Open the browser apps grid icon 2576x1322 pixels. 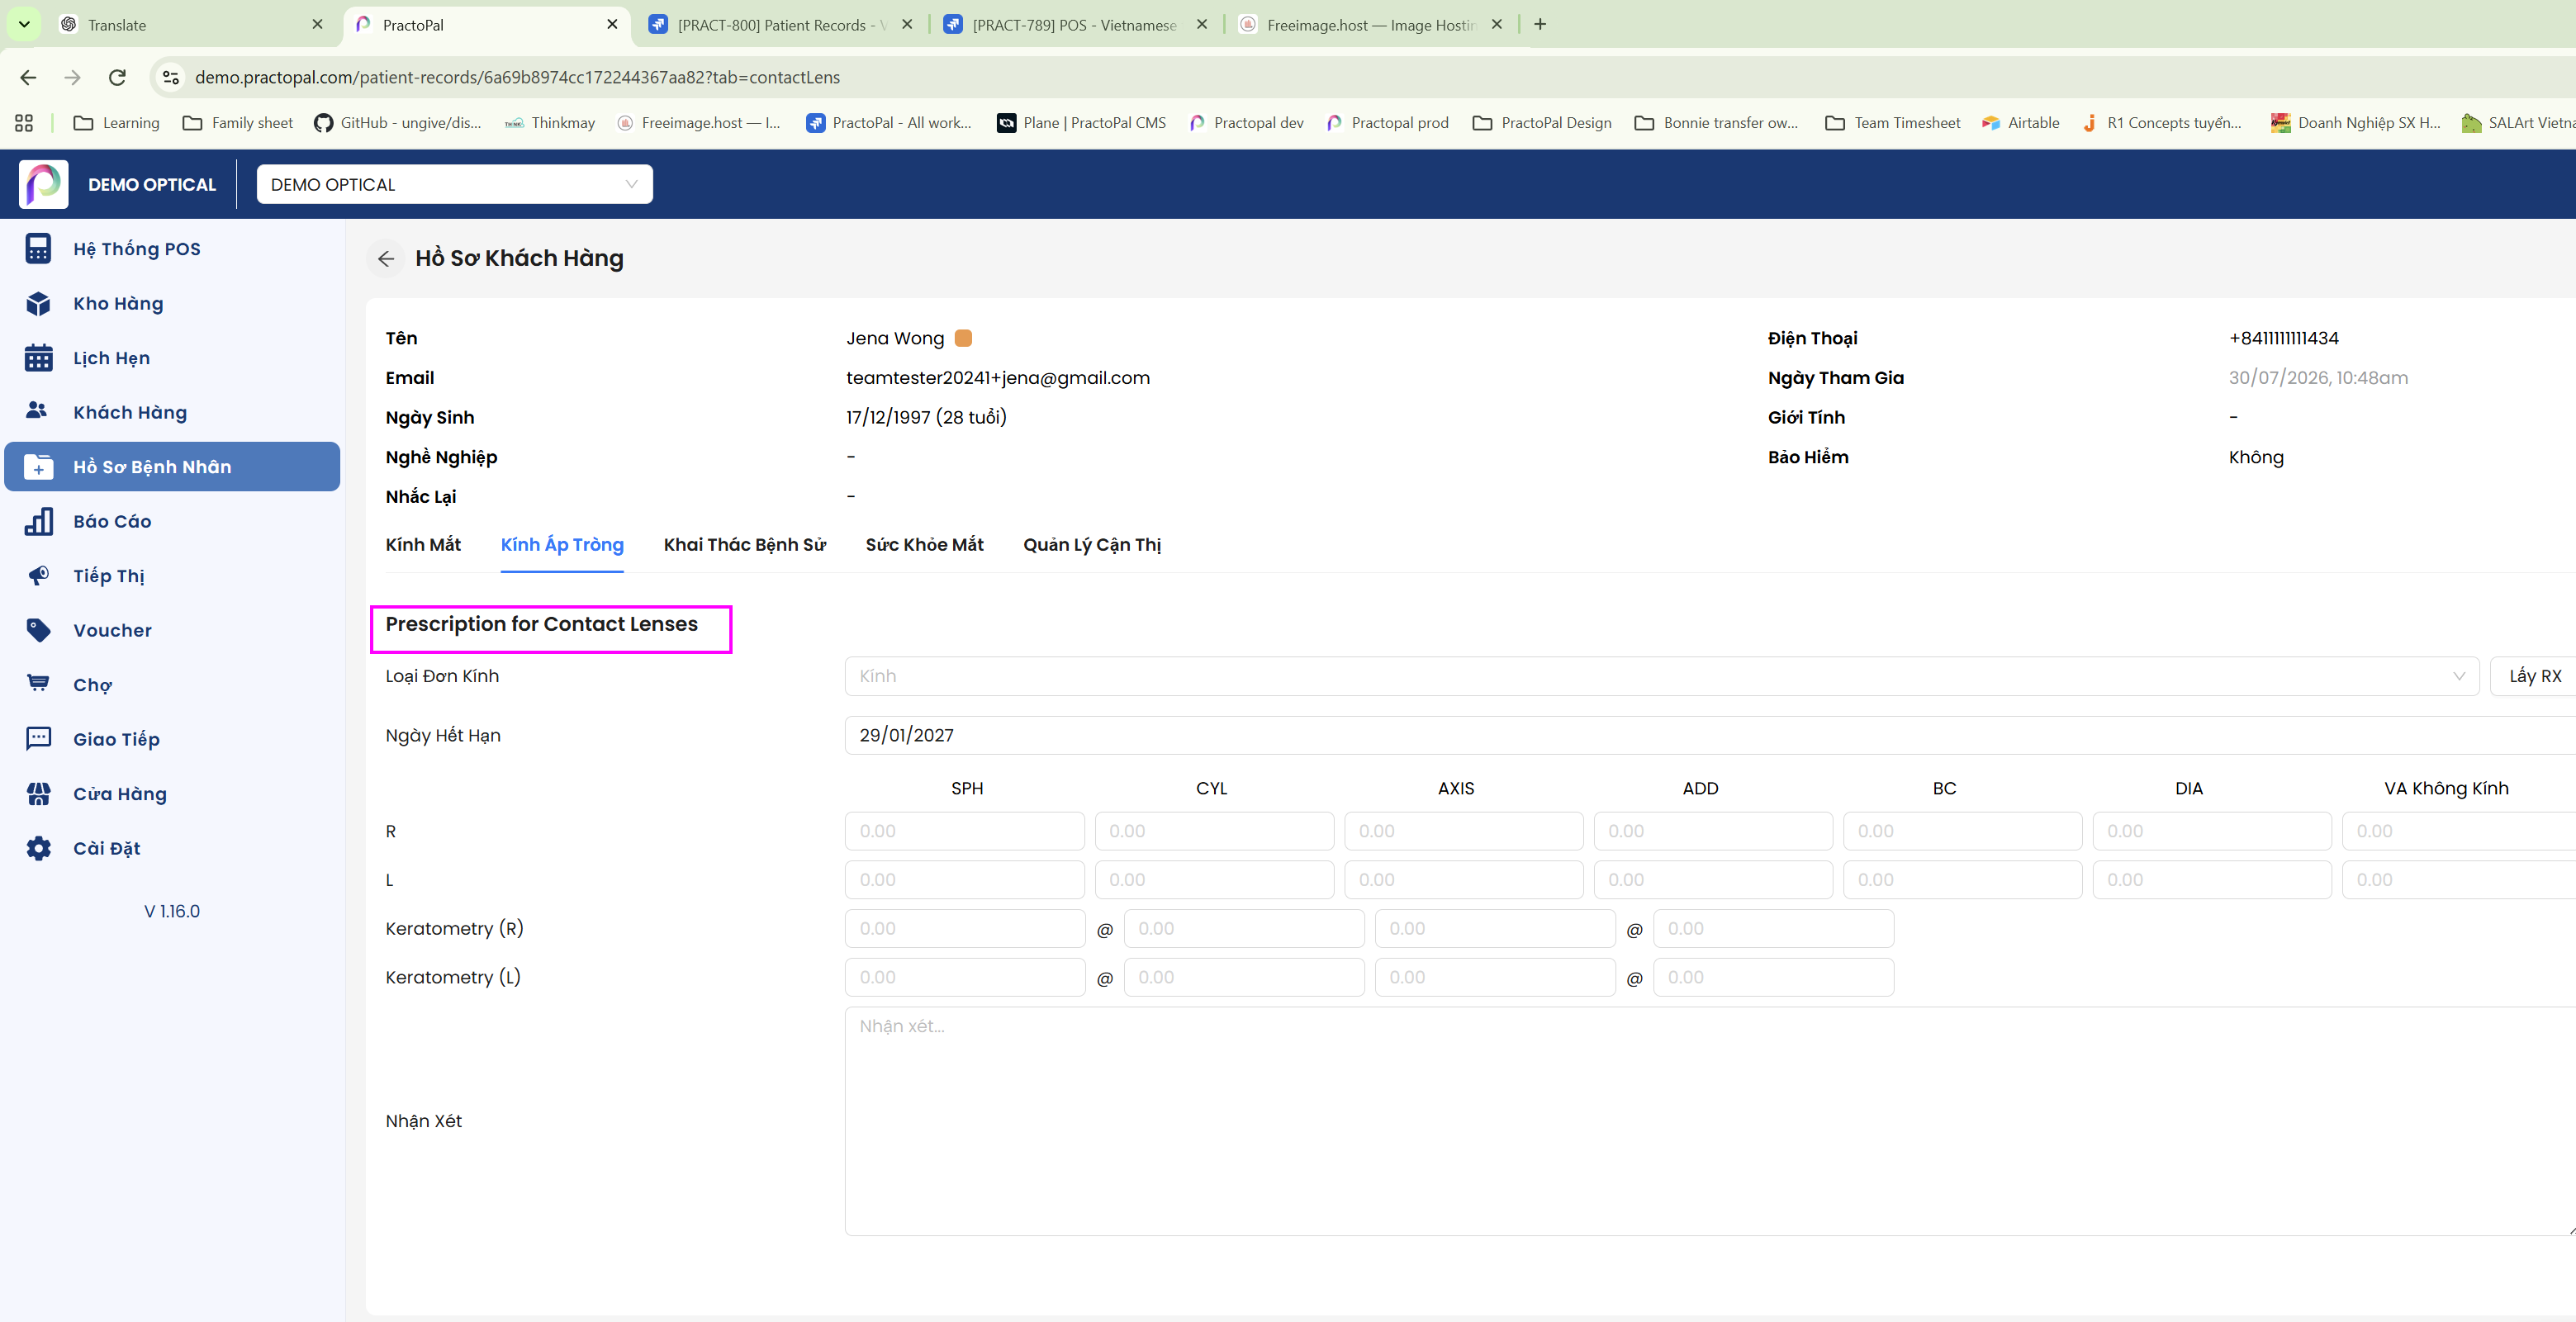tap(24, 123)
